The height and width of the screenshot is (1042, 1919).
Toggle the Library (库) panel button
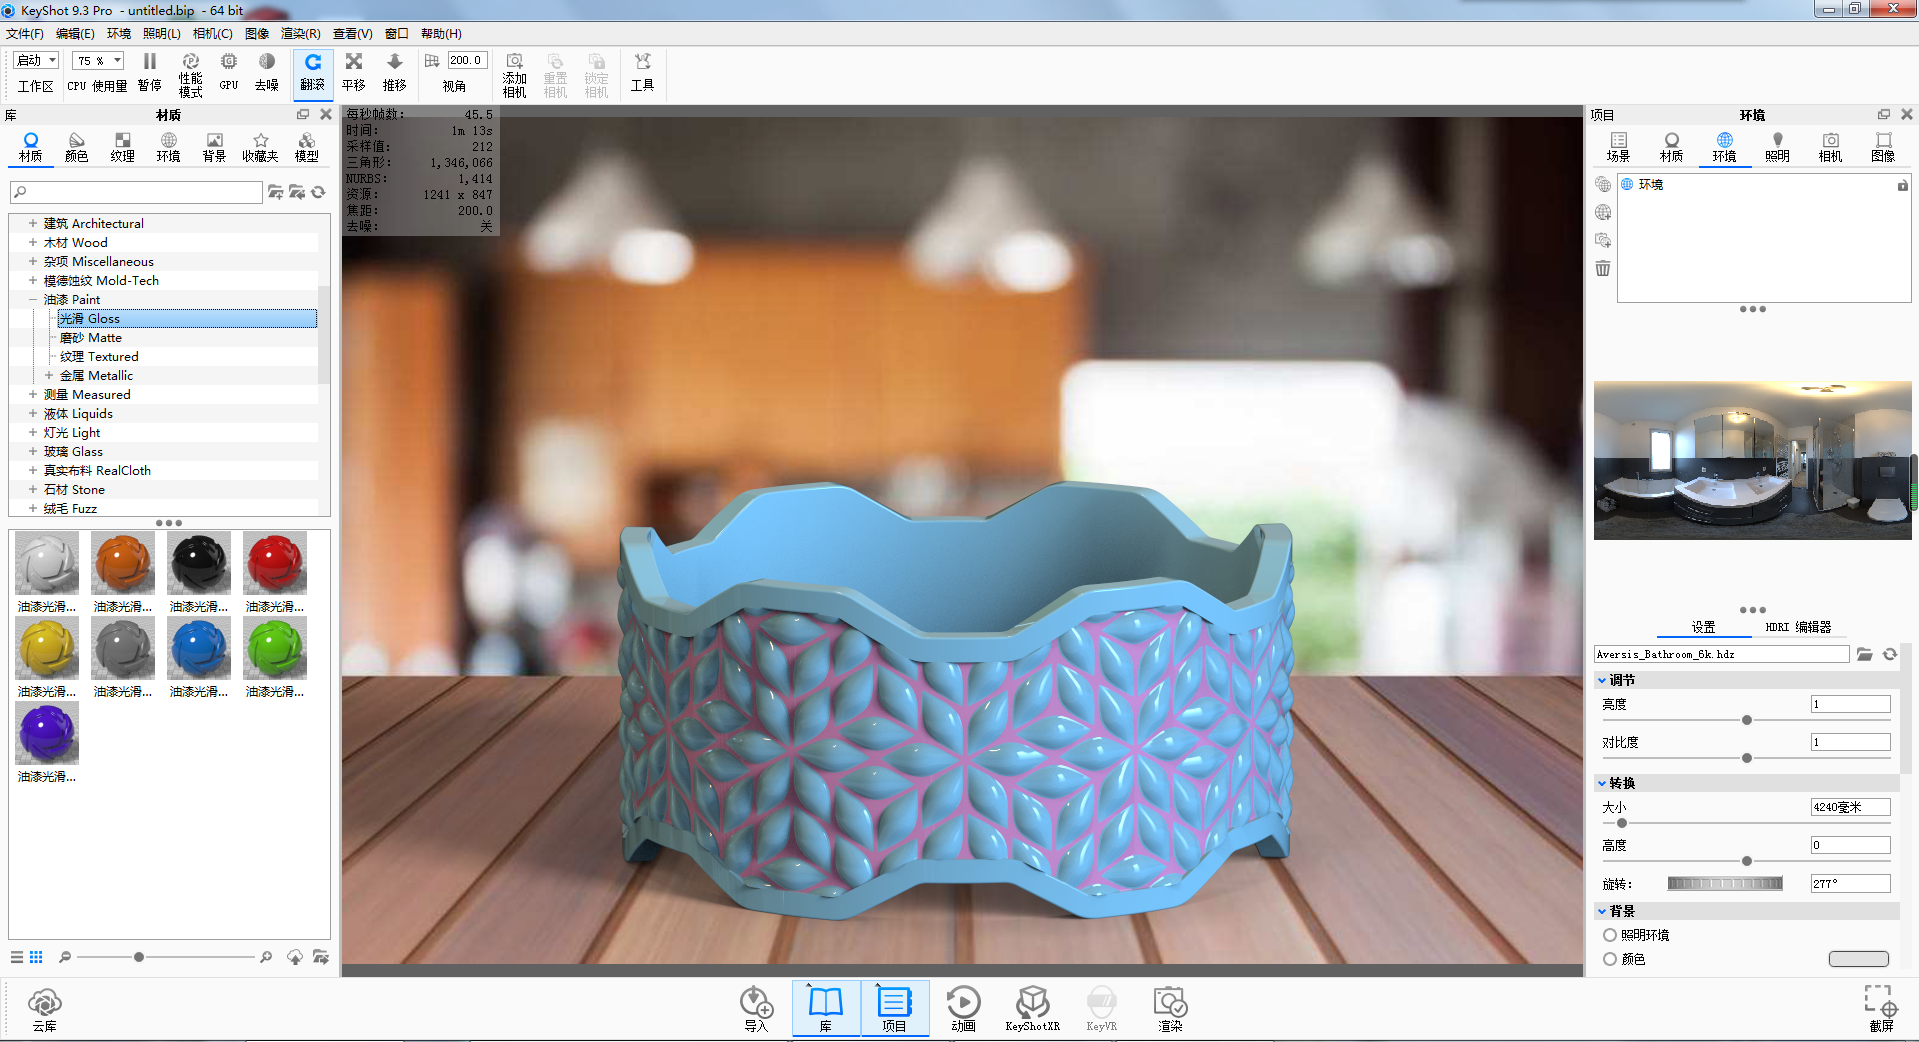point(826,1009)
